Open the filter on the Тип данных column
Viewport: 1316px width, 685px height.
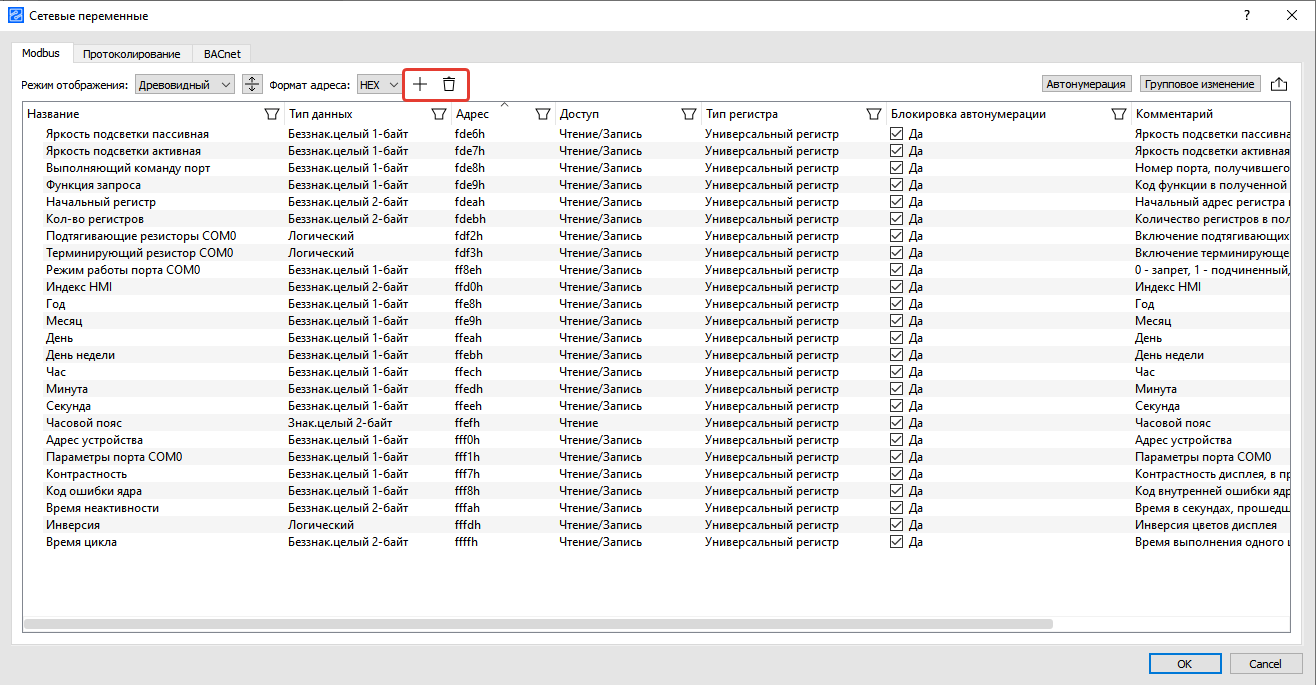click(x=438, y=114)
